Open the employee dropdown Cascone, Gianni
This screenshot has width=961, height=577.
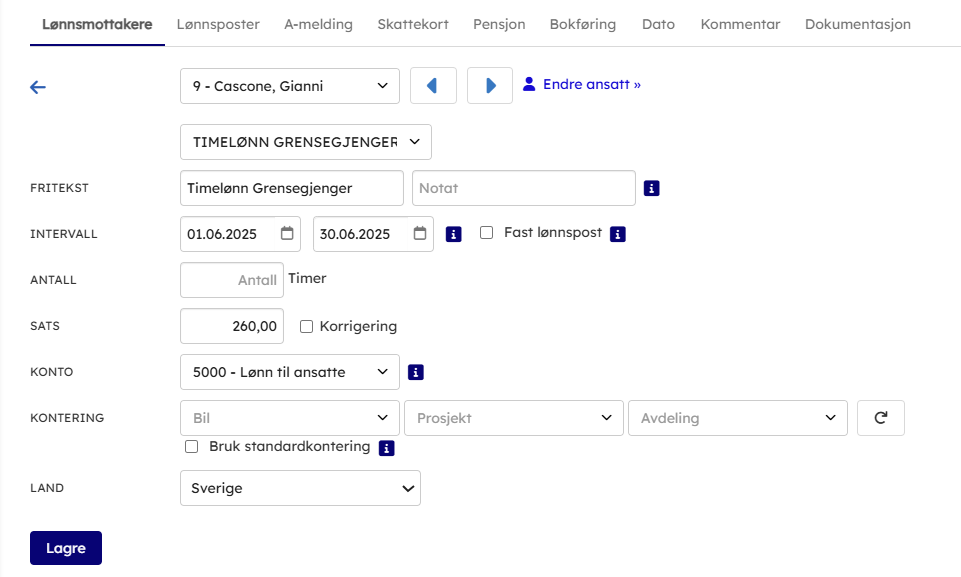pos(289,86)
